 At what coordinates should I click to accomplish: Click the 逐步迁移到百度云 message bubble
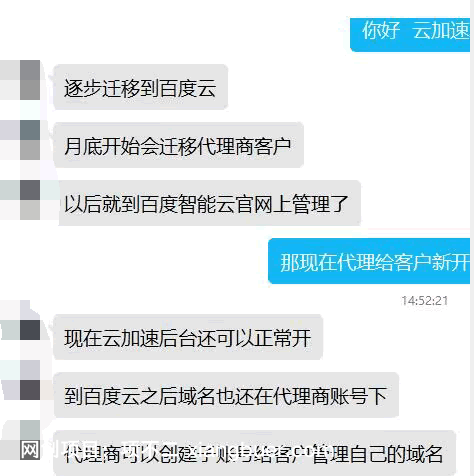tap(140, 87)
